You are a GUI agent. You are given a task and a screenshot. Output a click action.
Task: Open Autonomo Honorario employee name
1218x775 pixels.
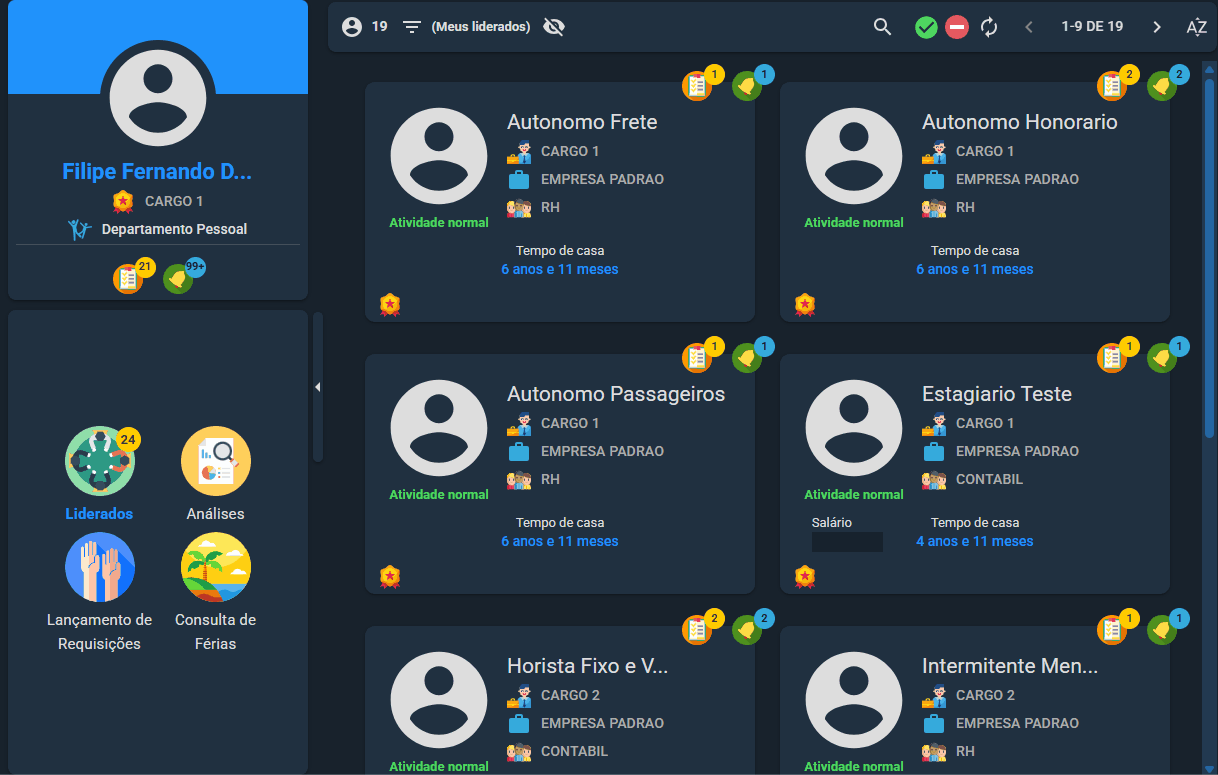pos(1020,122)
